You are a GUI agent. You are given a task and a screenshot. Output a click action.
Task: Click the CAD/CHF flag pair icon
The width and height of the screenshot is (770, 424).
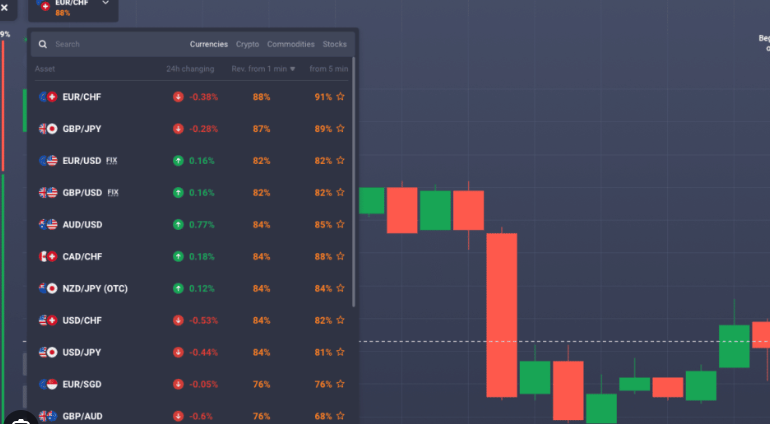pyautogui.click(x=47, y=257)
